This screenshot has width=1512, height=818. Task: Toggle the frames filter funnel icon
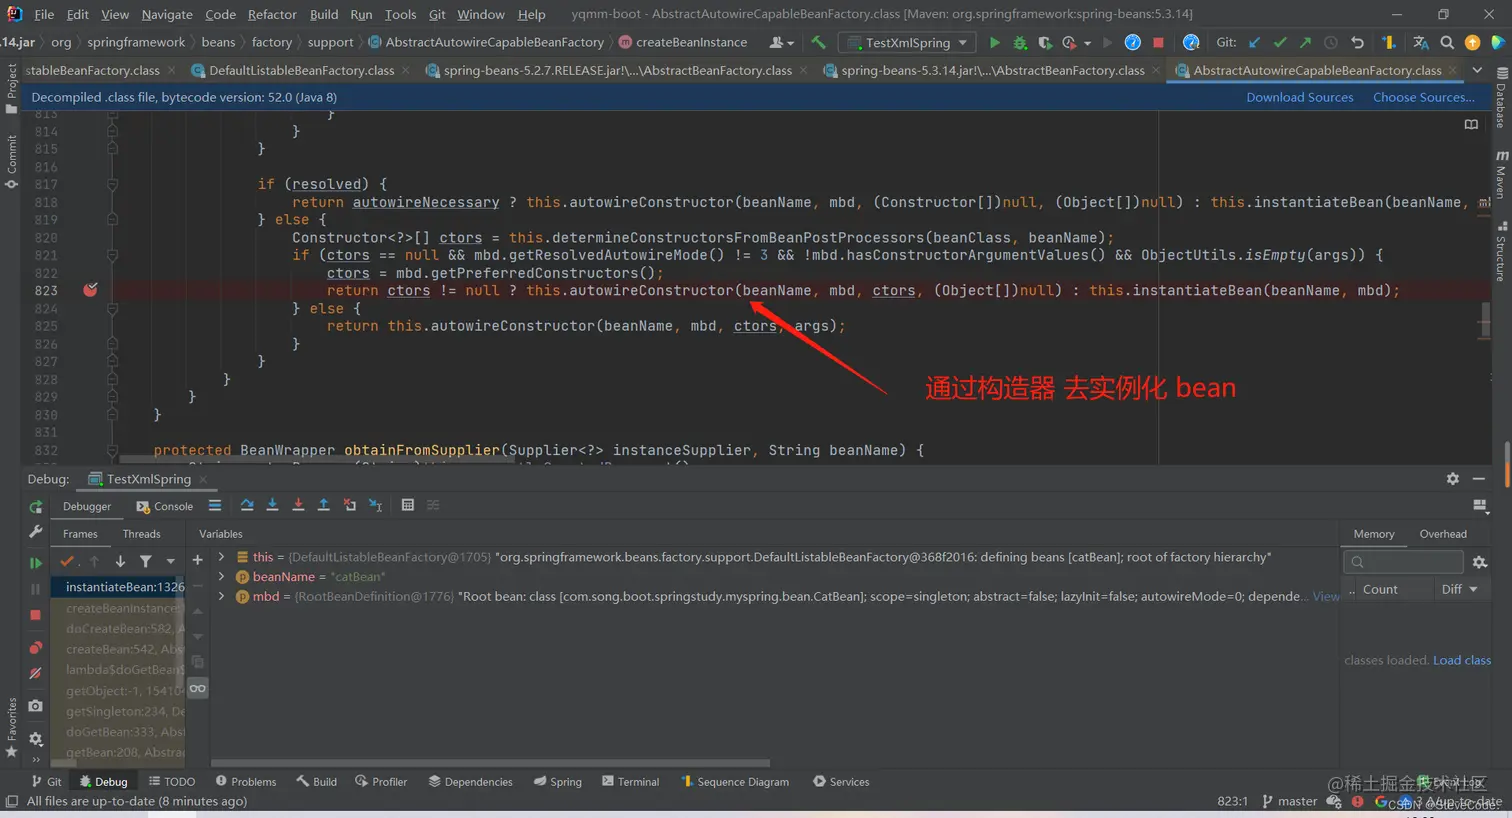point(146,561)
